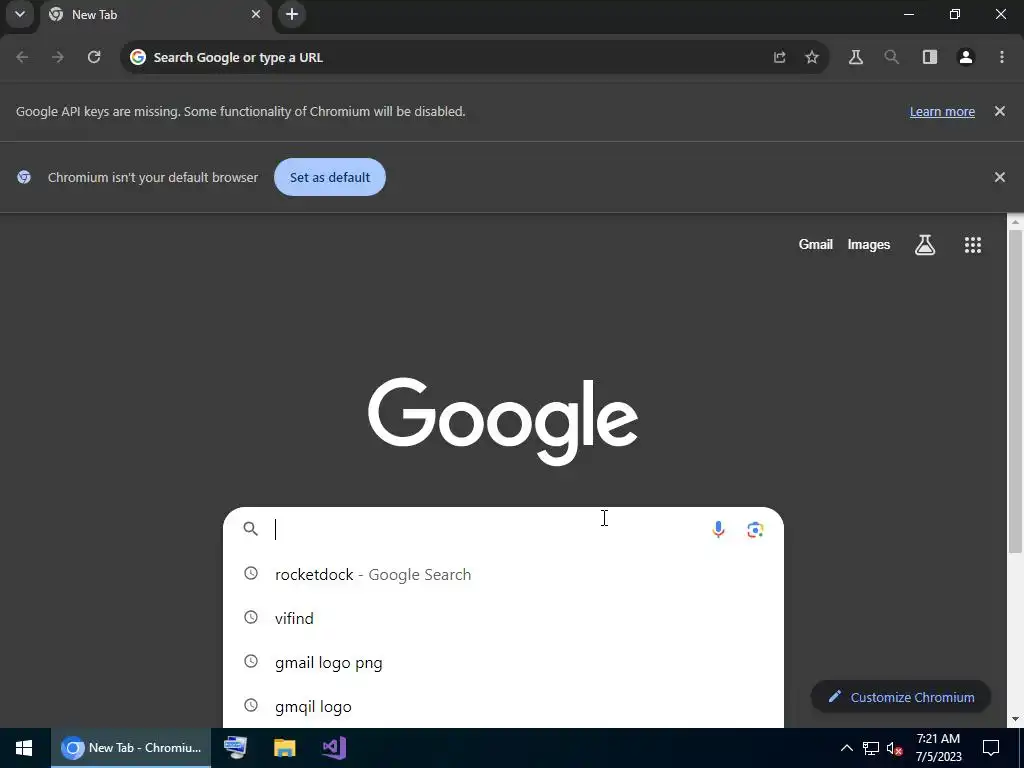Open Search Labs flask on the page
The width and height of the screenshot is (1024, 768).
(925, 245)
